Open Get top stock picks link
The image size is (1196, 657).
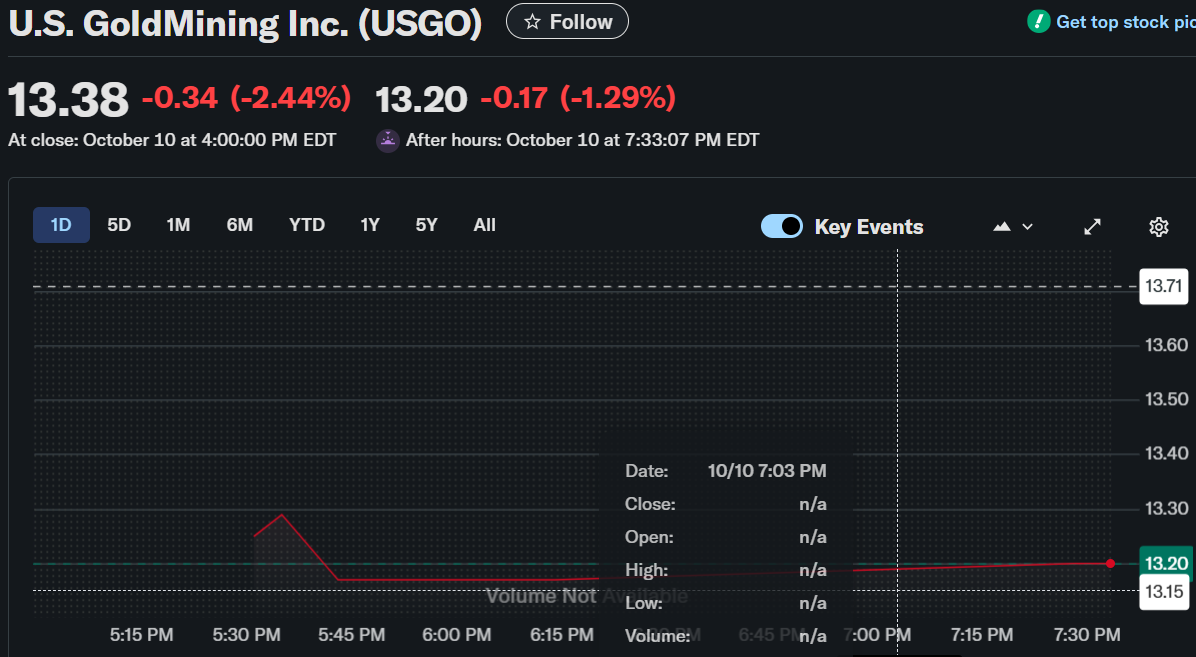pyautogui.click(x=1125, y=22)
